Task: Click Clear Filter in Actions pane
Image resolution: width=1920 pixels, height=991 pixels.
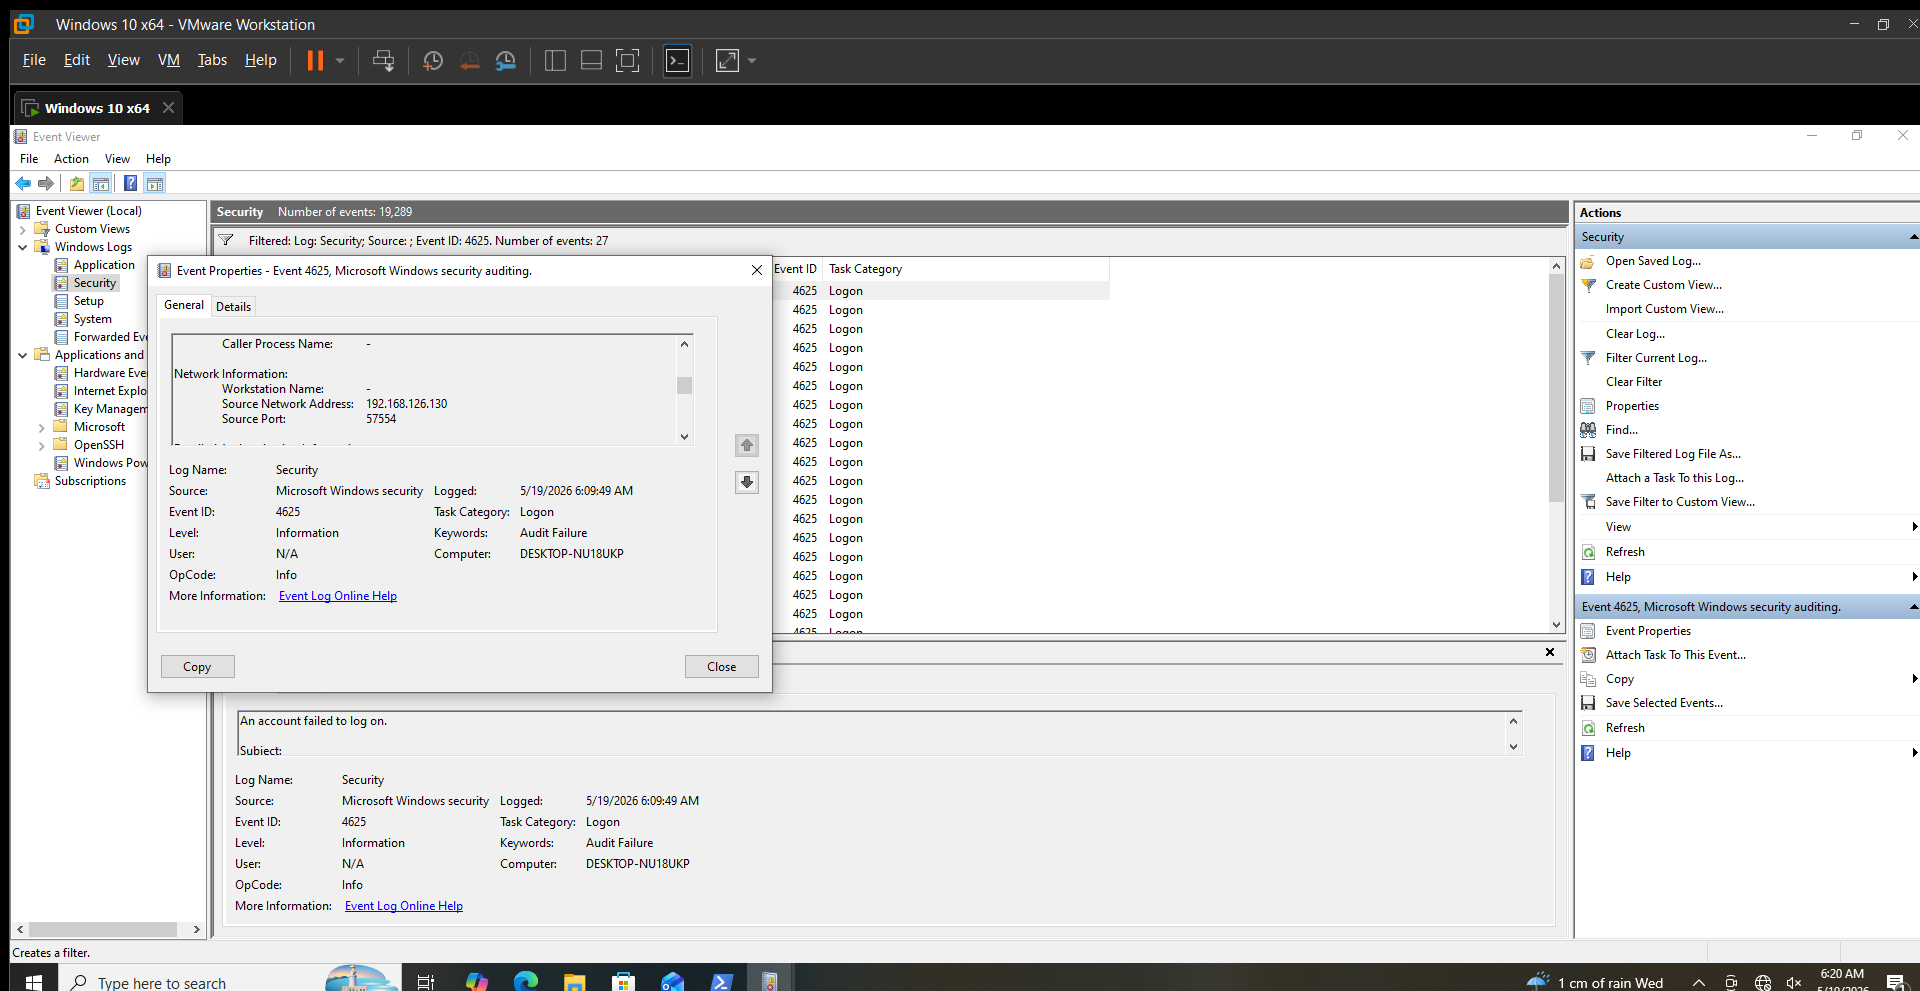Action: point(1634,382)
